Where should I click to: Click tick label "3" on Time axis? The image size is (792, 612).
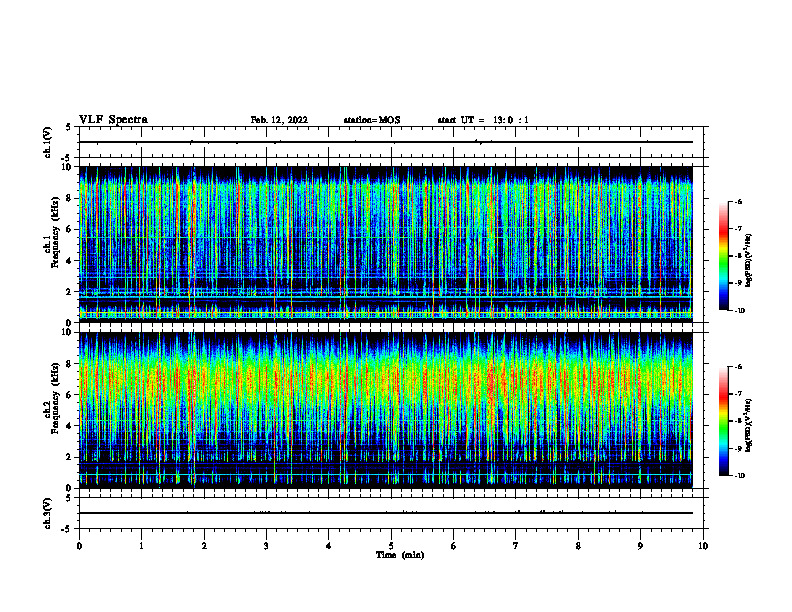click(x=266, y=546)
